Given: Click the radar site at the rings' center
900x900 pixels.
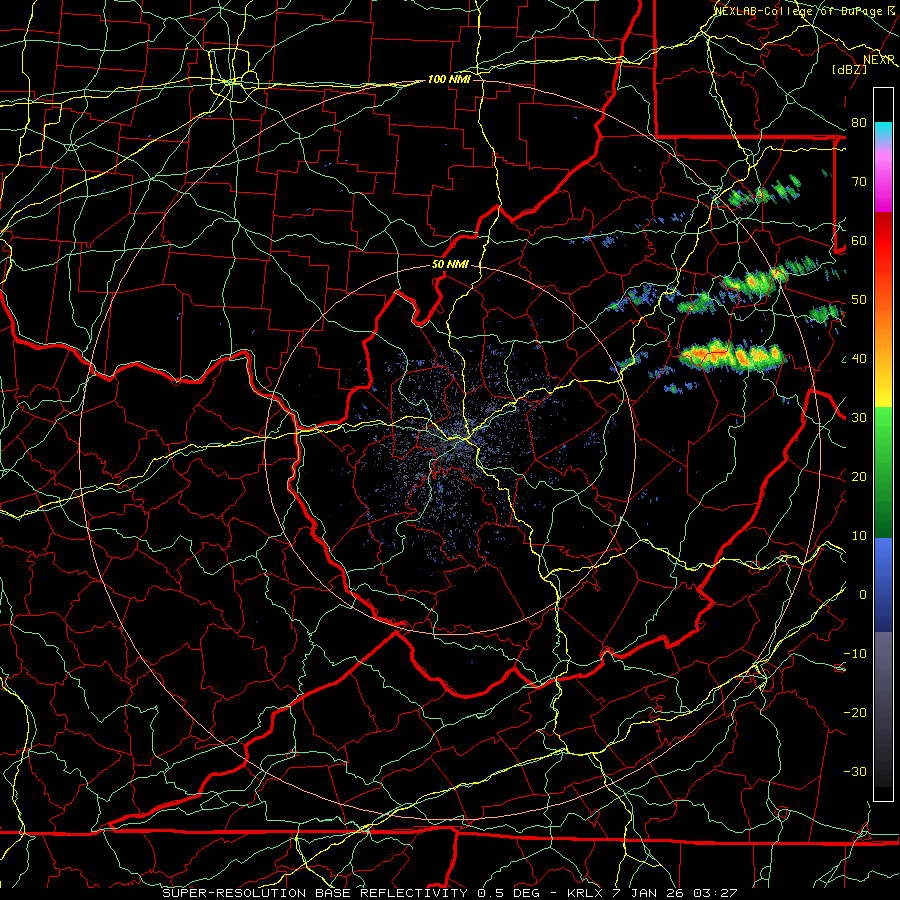Looking at the screenshot, I should (x=451, y=450).
